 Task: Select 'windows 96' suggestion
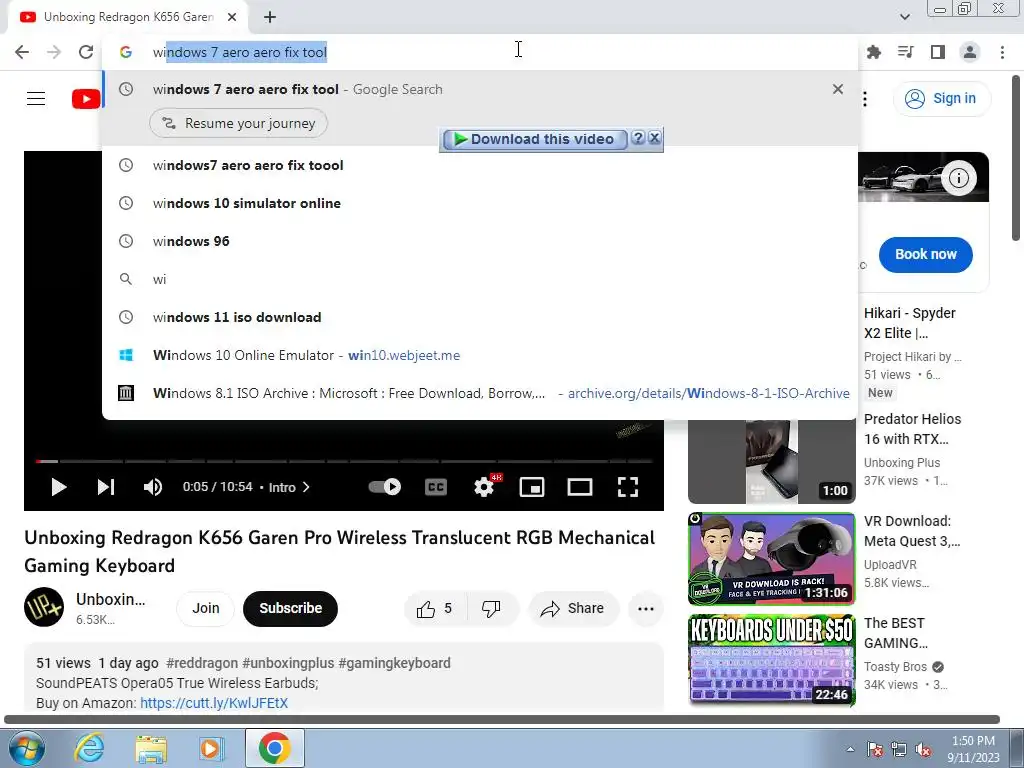pyautogui.click(x=480, y=241)
